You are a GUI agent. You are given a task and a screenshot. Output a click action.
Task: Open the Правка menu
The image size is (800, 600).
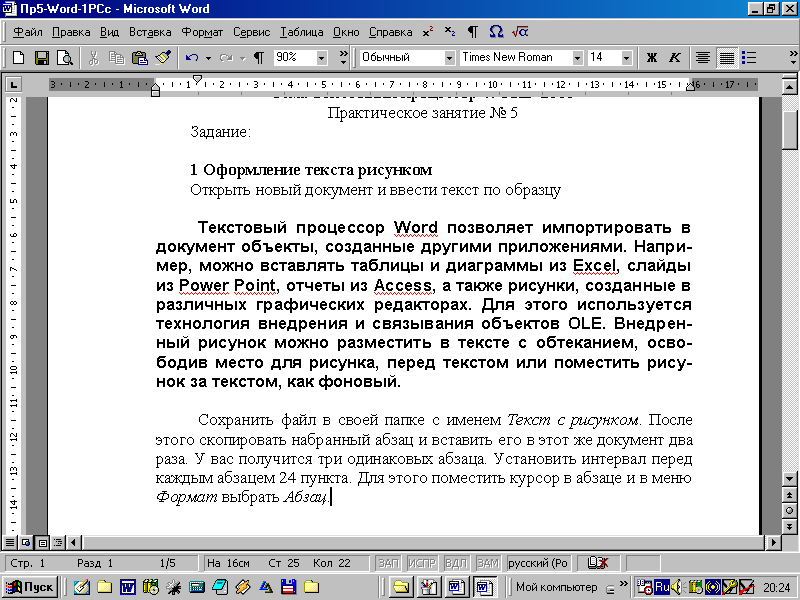(x=71, y=32)
